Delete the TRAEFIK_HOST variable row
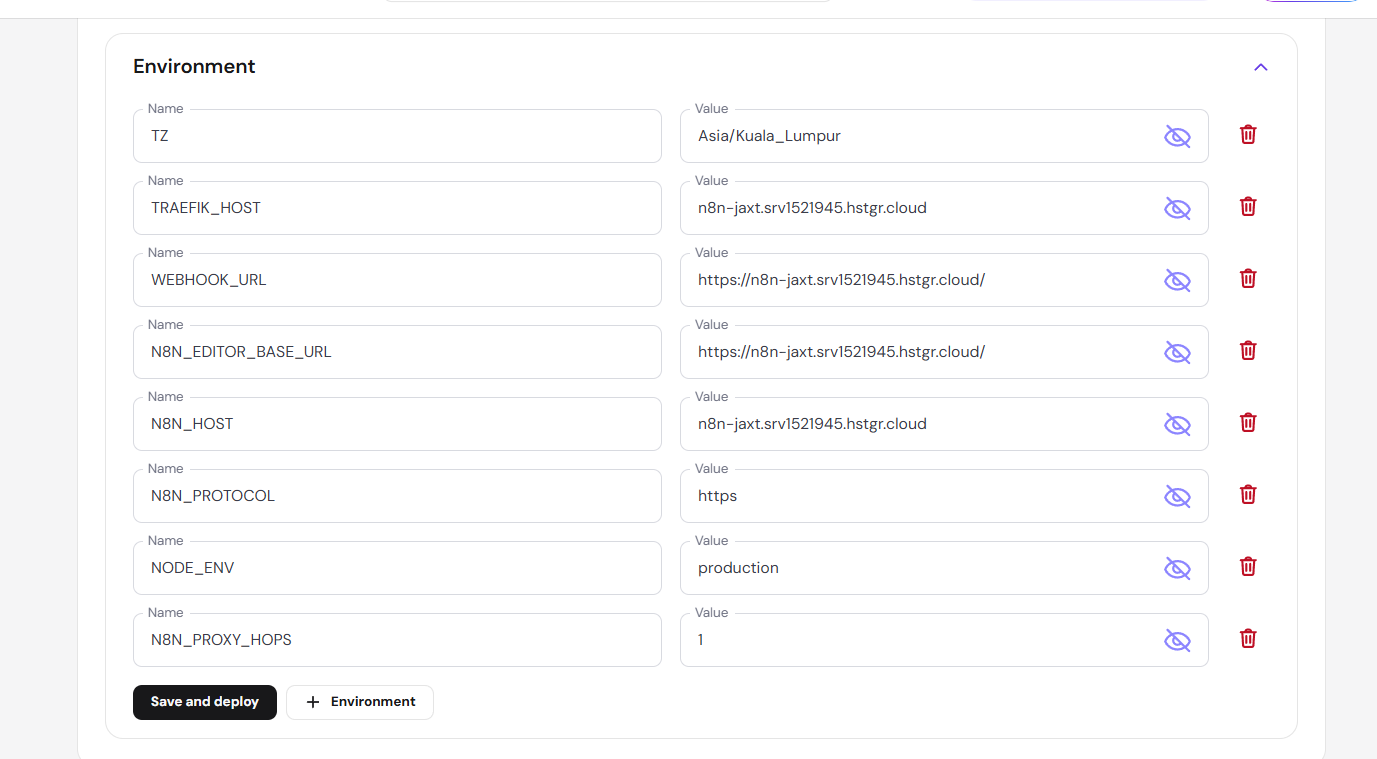This screenshot has height=759, width=1377. [x=1248, y=207]
